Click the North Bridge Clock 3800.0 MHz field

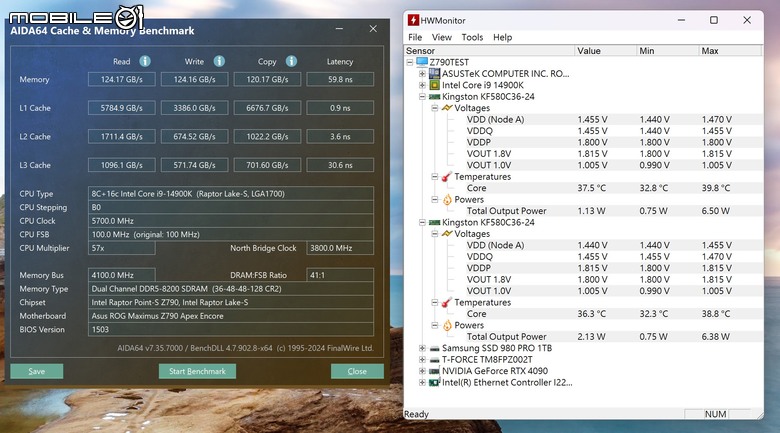tap(340, 248)
